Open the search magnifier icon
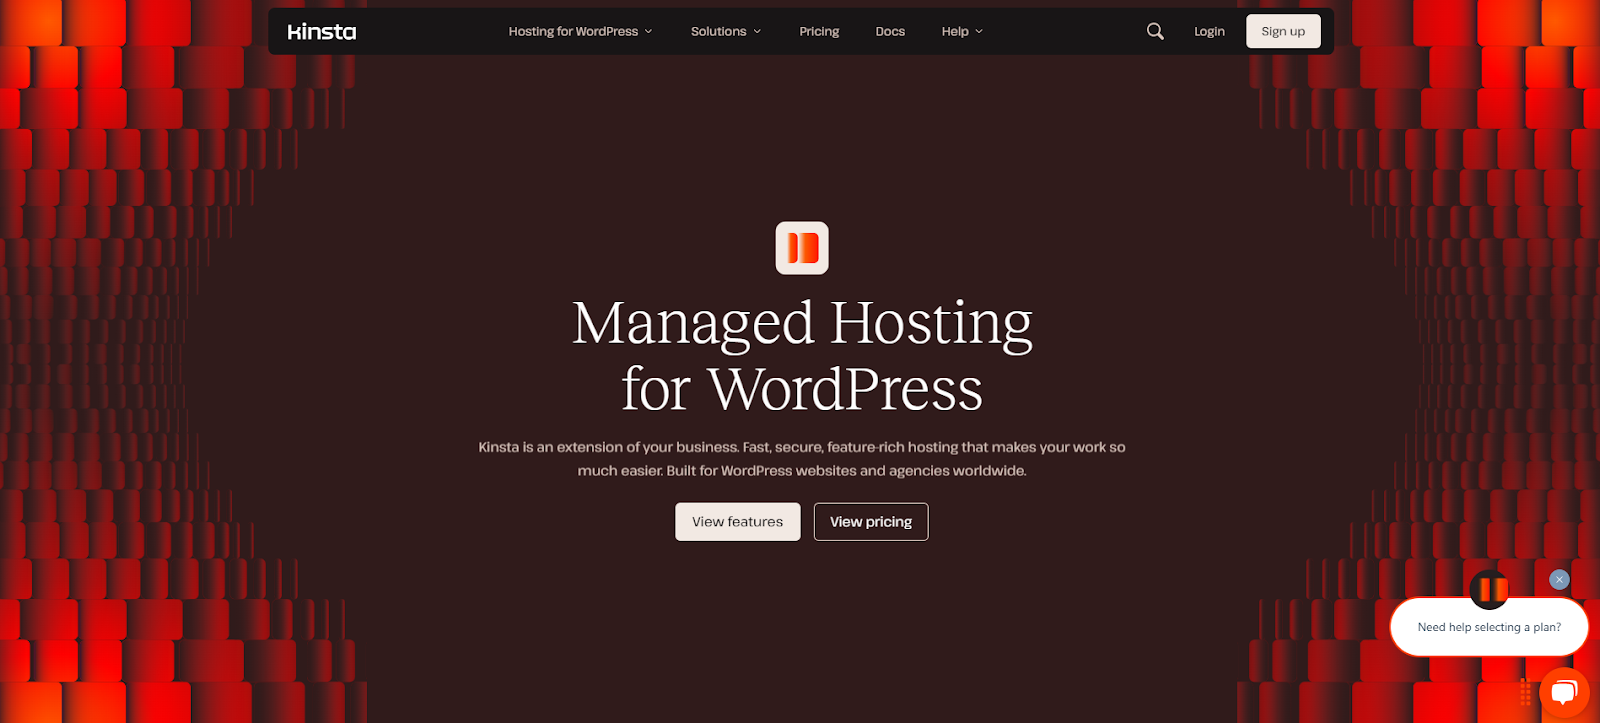 1155,31
